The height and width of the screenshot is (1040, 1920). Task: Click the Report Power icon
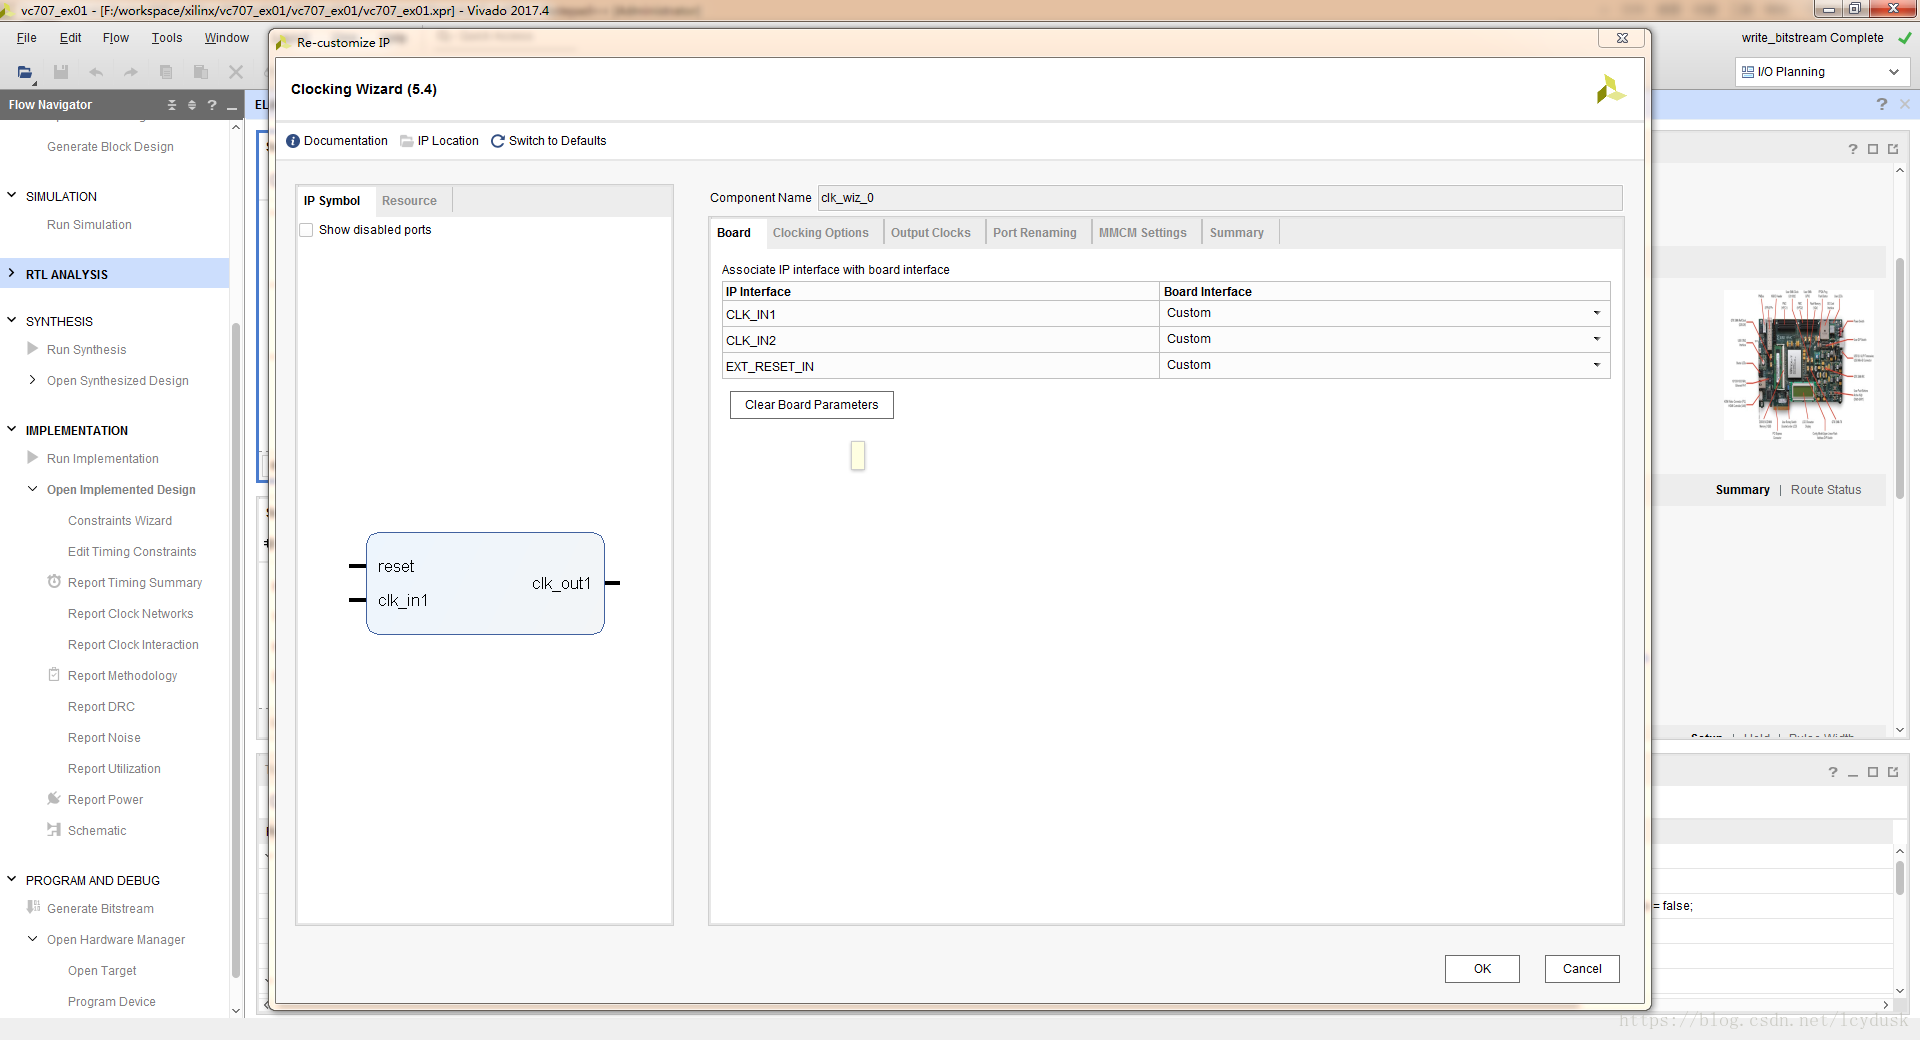tap(54, 799)
